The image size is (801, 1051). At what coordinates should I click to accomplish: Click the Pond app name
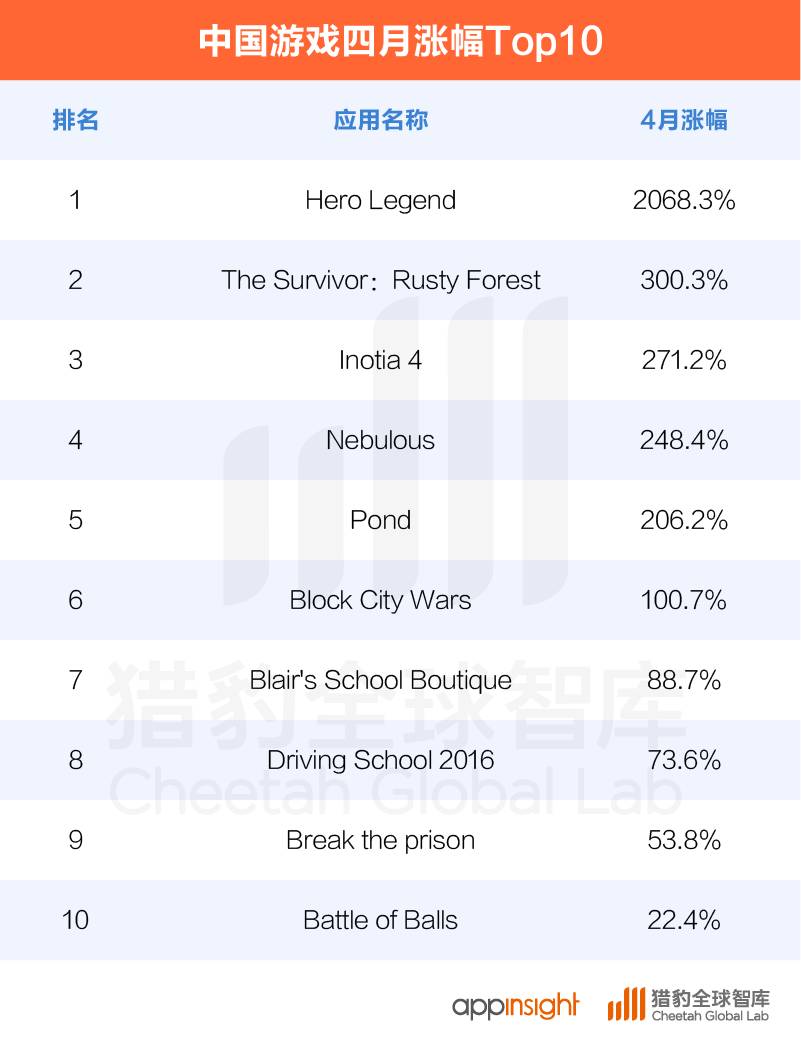pyautogui.click(x=380, y=520)
